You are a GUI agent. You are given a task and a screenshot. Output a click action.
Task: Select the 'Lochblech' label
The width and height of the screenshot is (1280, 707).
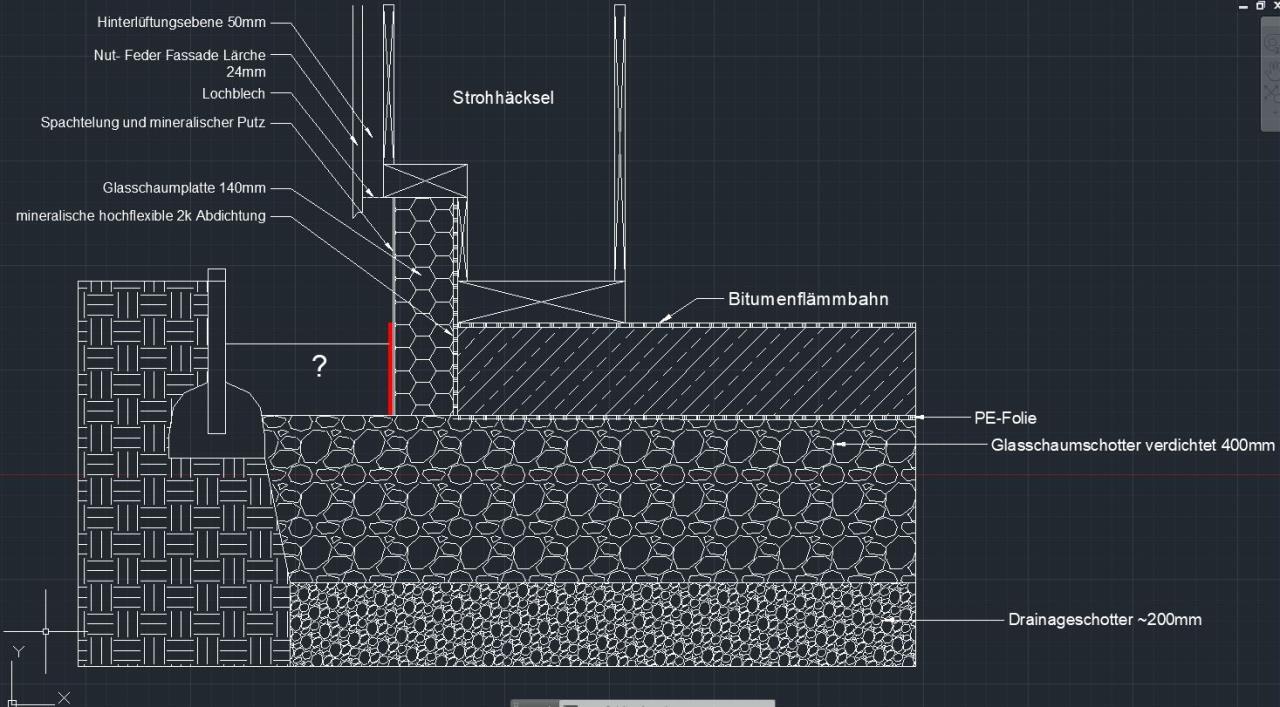[x=234, y=93]
